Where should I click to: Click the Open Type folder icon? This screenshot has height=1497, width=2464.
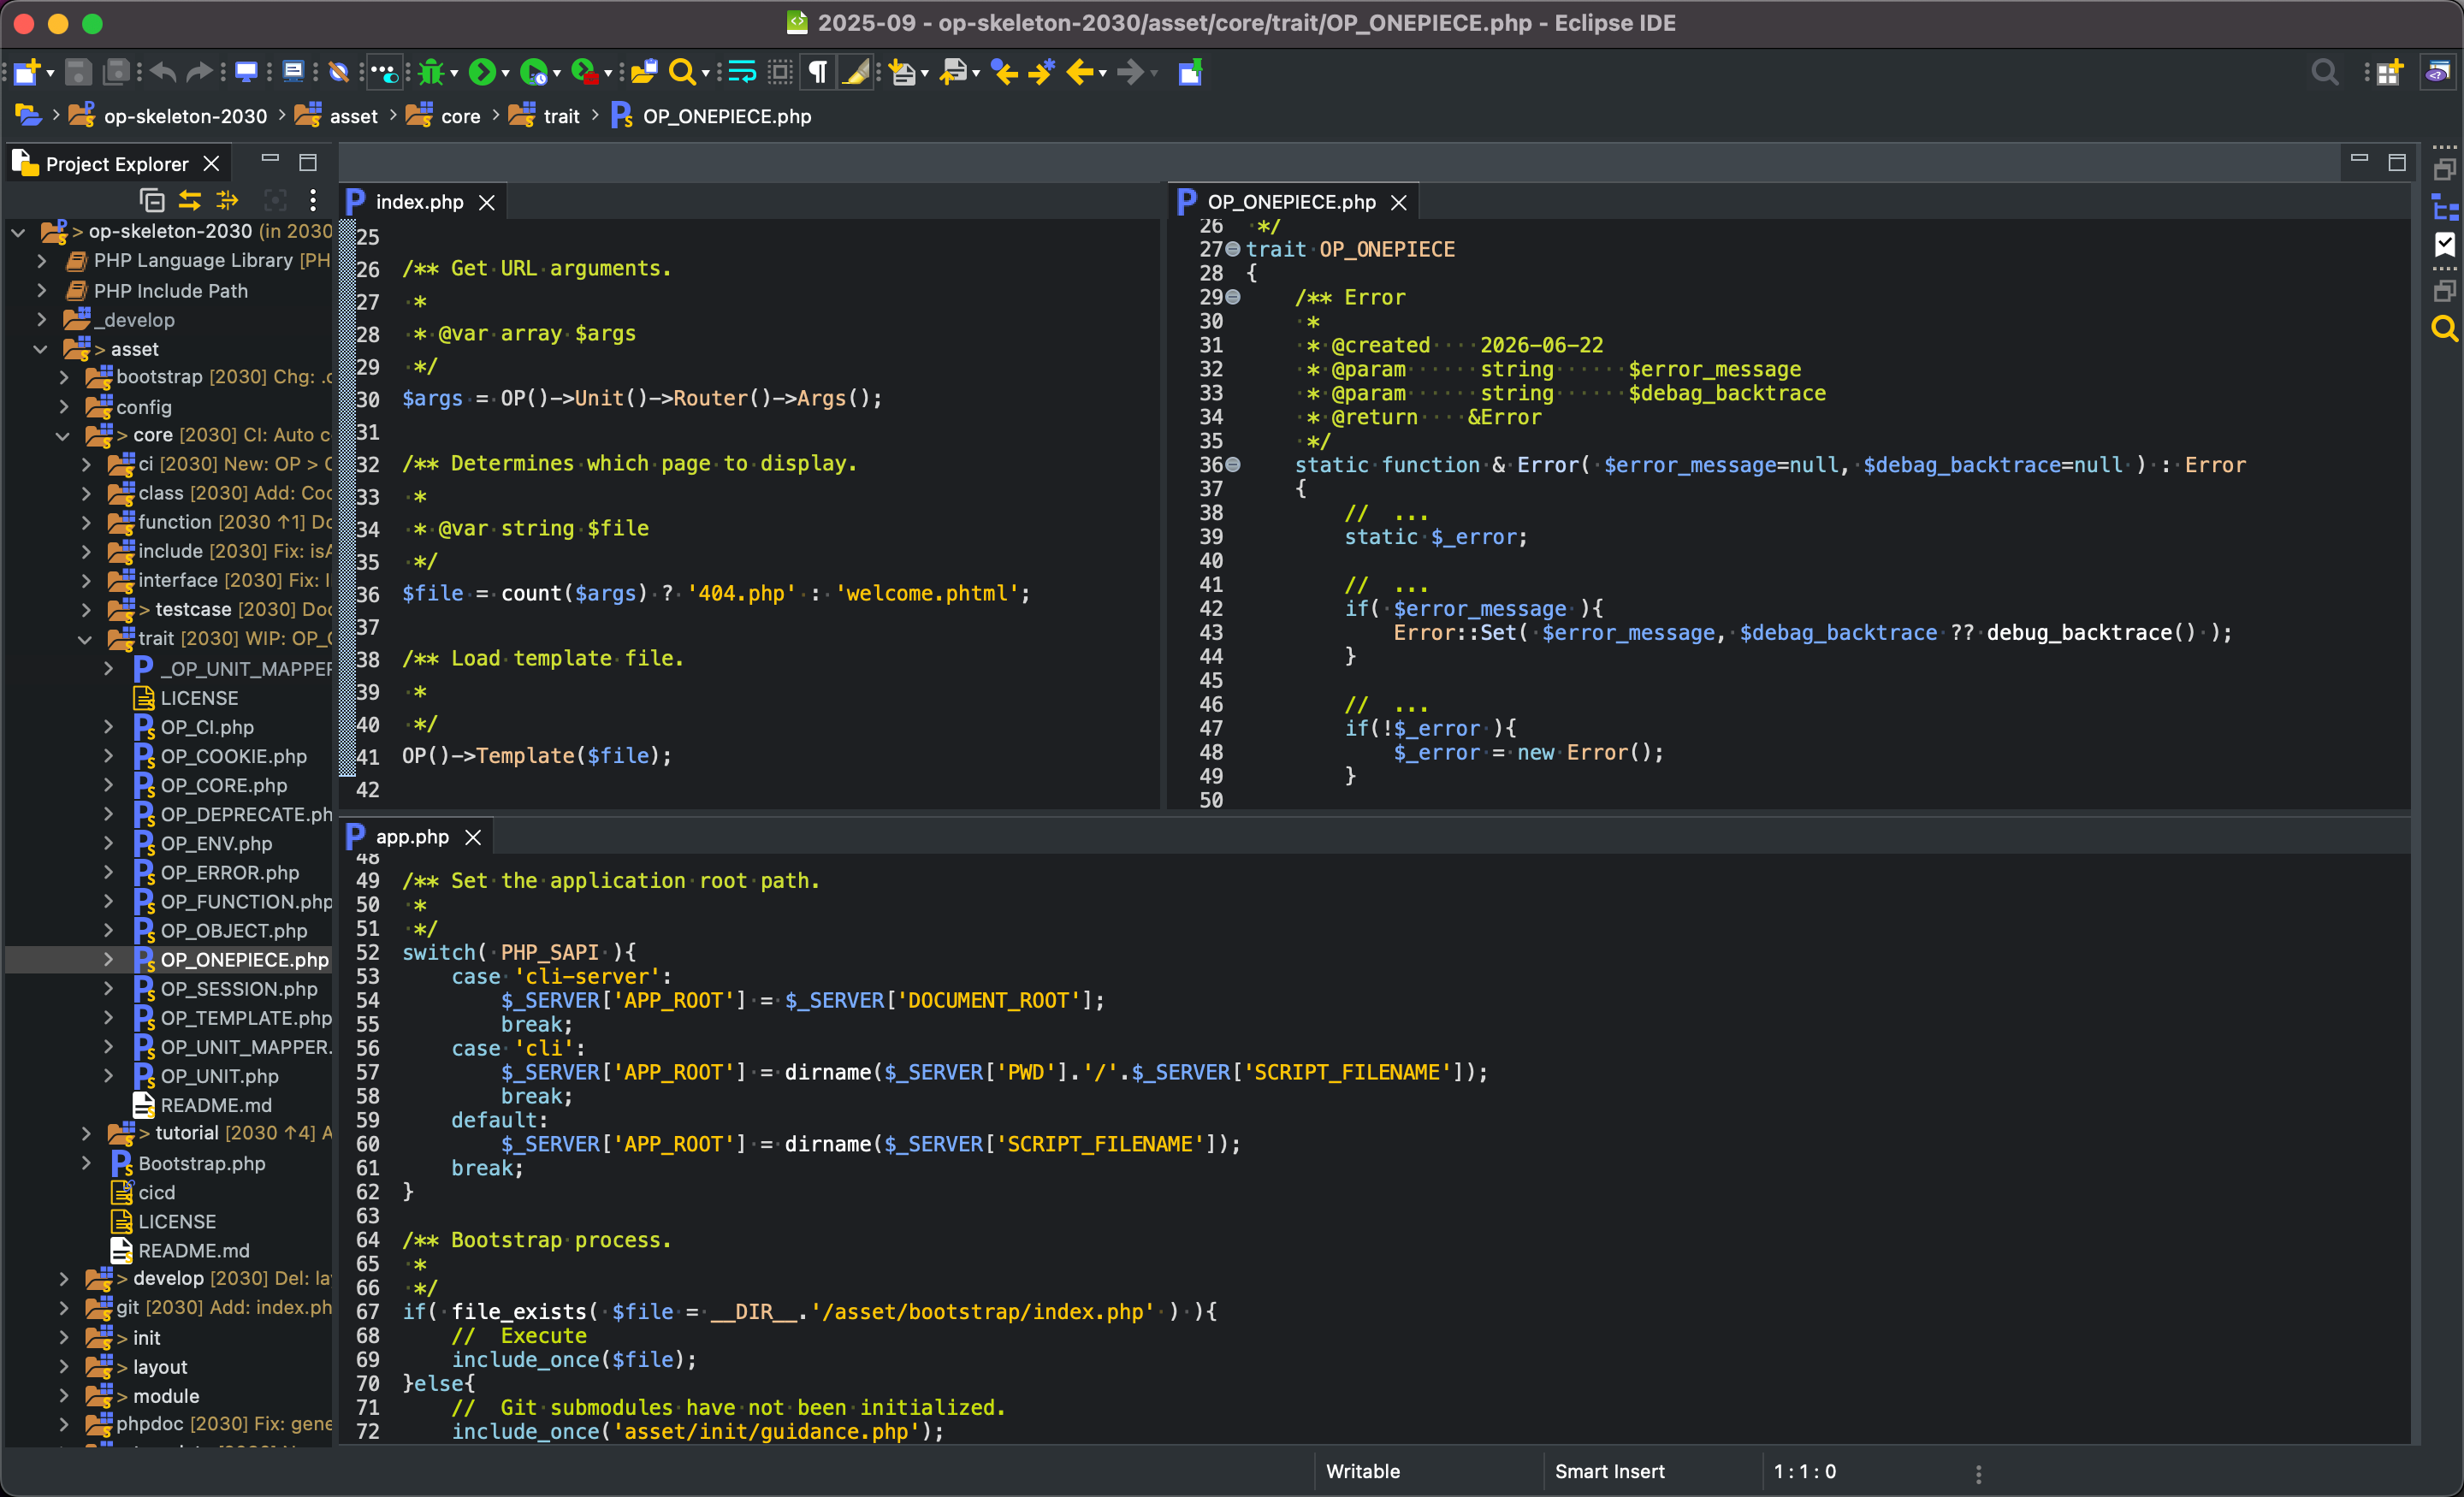tap(644, 72)
